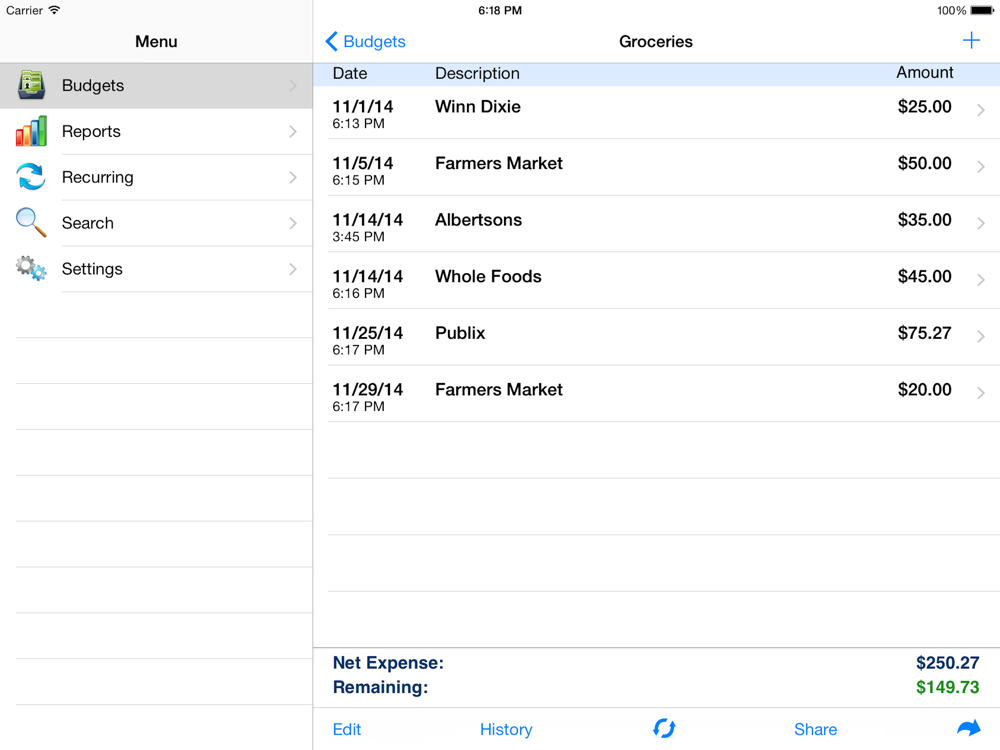This screenshot has height=750, width=1000.
Task: Open the Whole Foods transaction chevron
Action: [981, 280]
